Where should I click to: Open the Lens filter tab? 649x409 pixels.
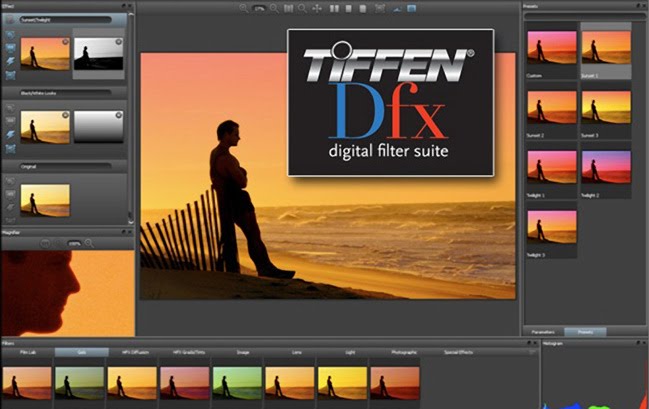pos(297,352)
